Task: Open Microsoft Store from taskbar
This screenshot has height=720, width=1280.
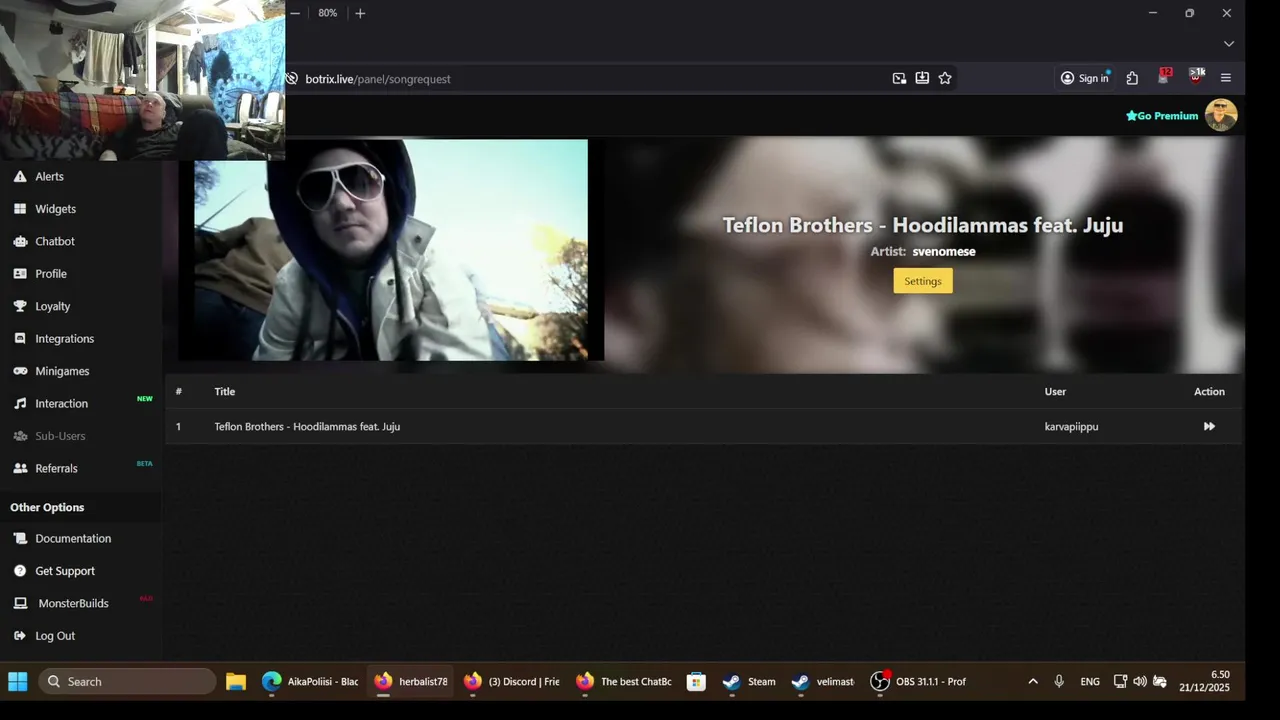Action: (x=696, y=682)
